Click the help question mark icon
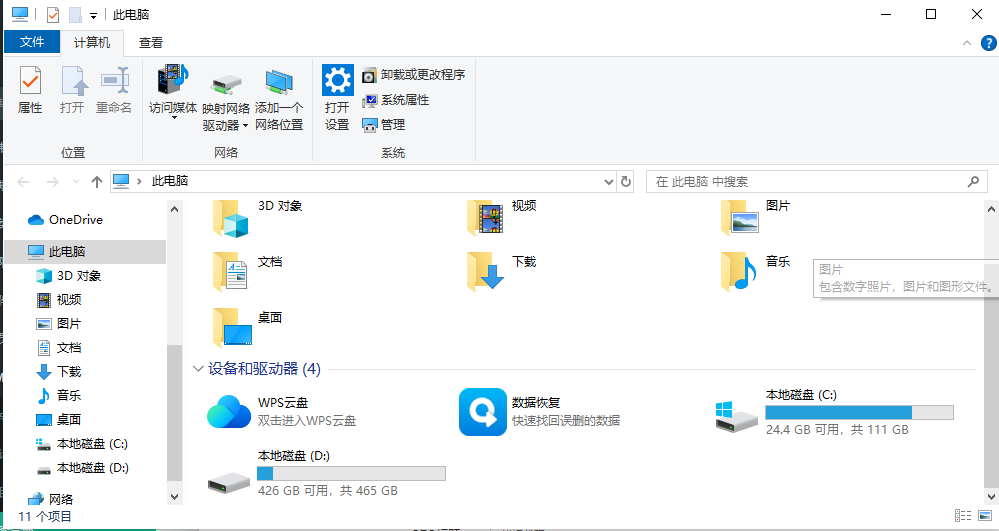999x531 pixels. pyautogui.click(x=988, y=43)
